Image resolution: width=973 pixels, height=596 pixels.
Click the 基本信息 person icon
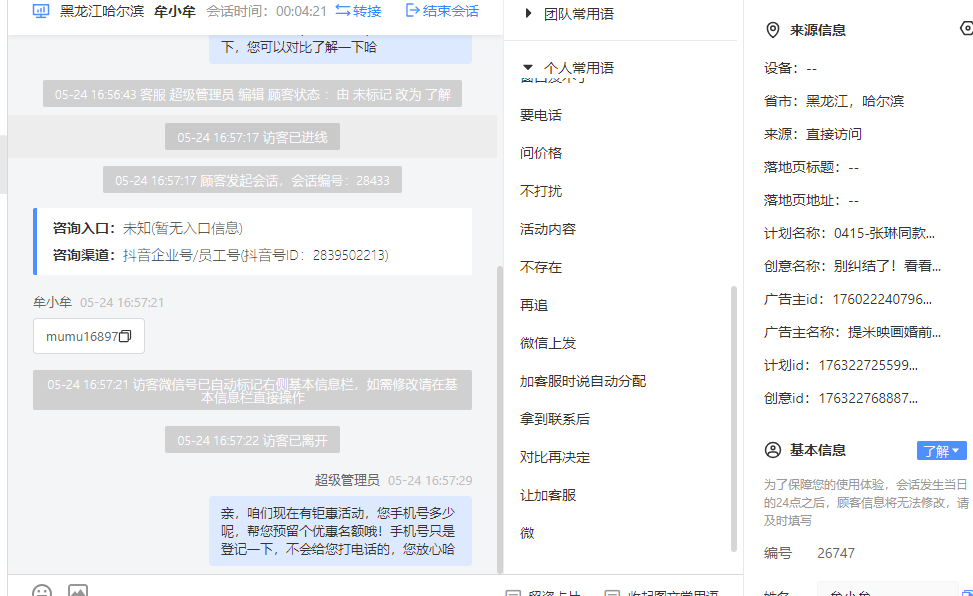[773, 450]
